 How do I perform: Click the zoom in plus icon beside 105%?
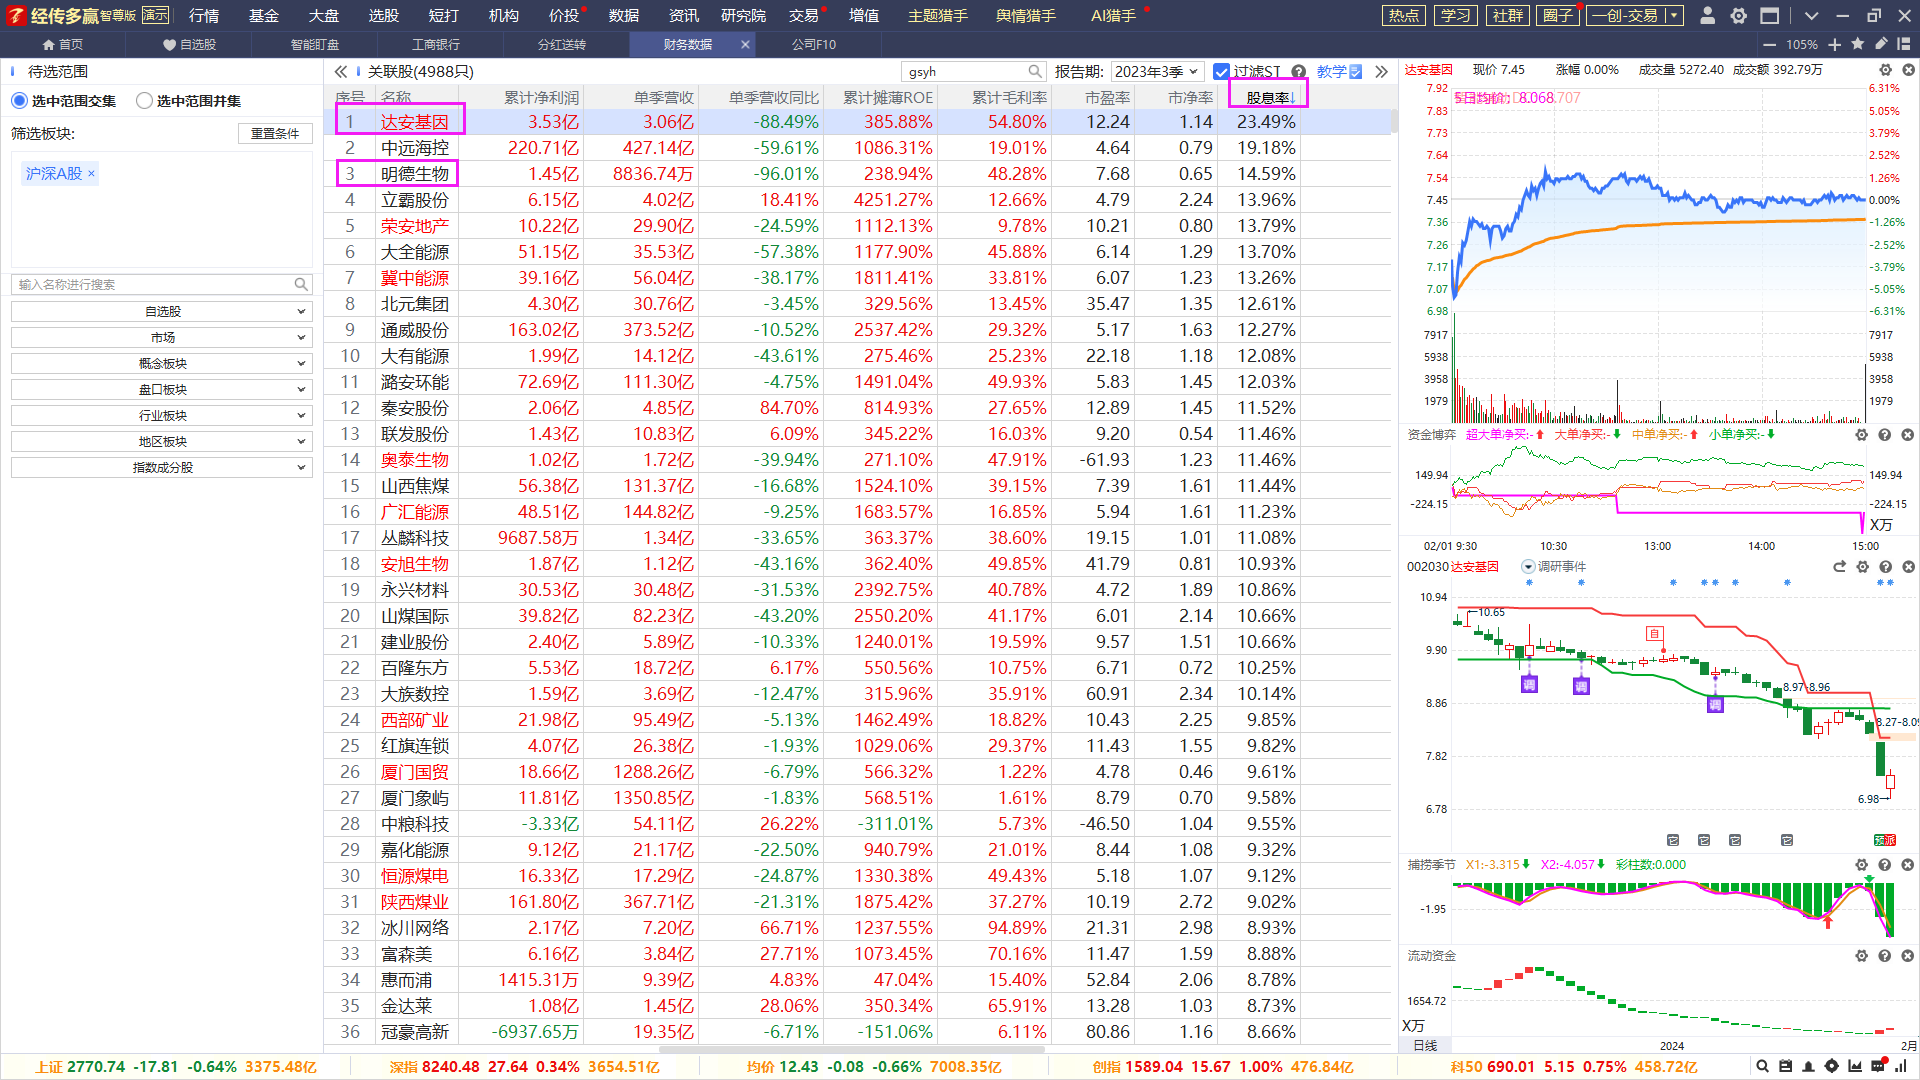coord(1834,44)
